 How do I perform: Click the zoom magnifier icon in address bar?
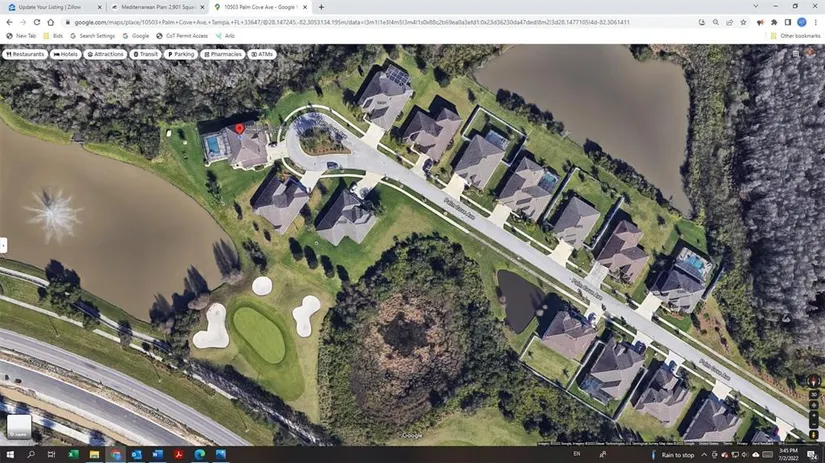point(715,22)
